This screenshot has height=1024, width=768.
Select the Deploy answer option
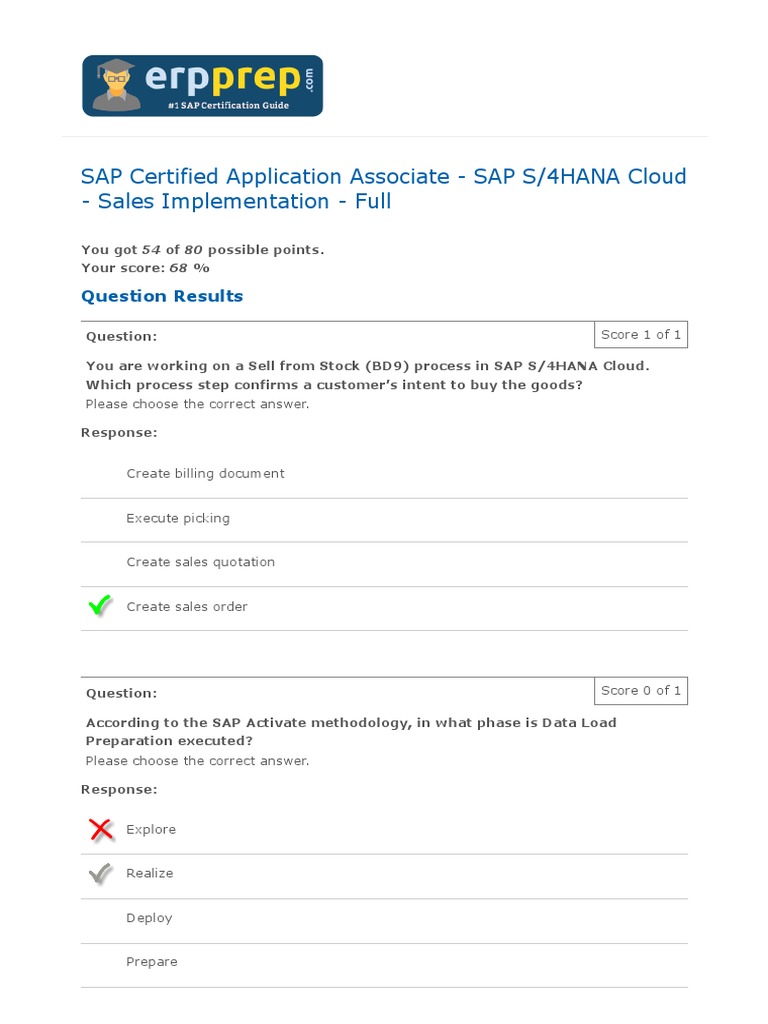[149, 918]
